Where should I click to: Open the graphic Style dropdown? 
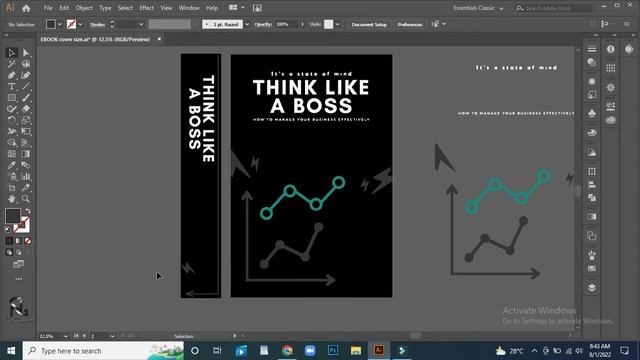click(x=338, y=24)
